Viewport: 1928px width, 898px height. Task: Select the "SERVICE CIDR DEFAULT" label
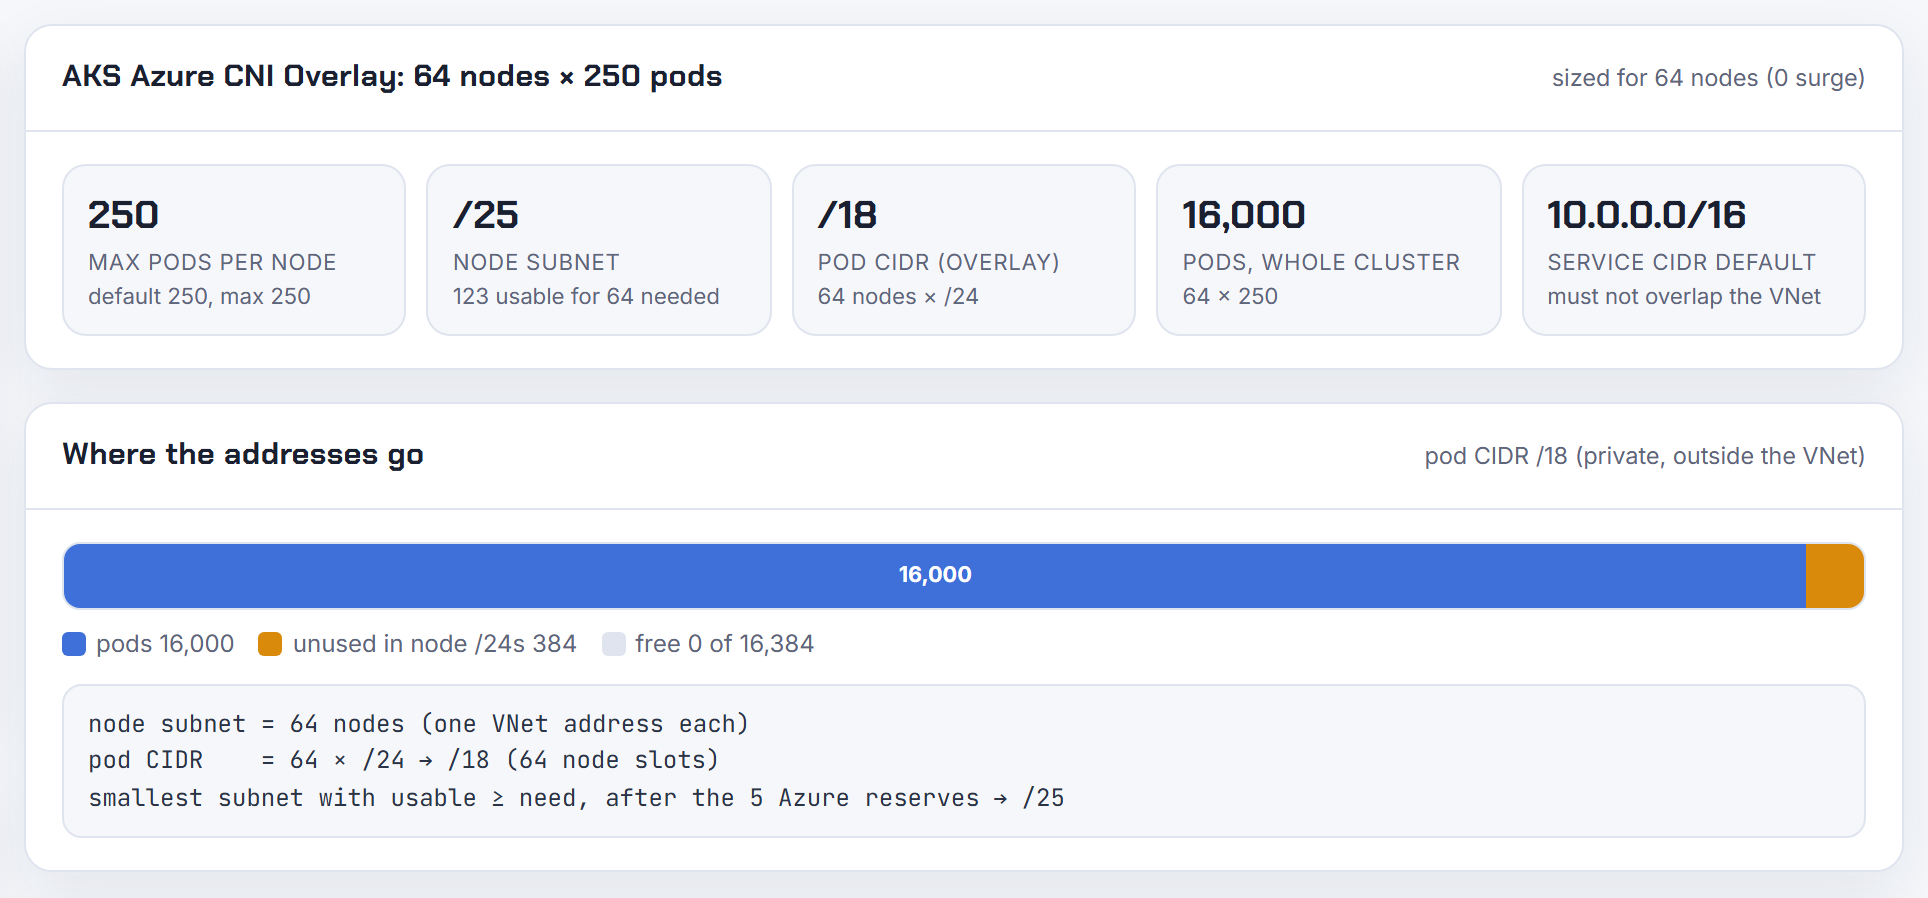click(x=1681, y=262)
